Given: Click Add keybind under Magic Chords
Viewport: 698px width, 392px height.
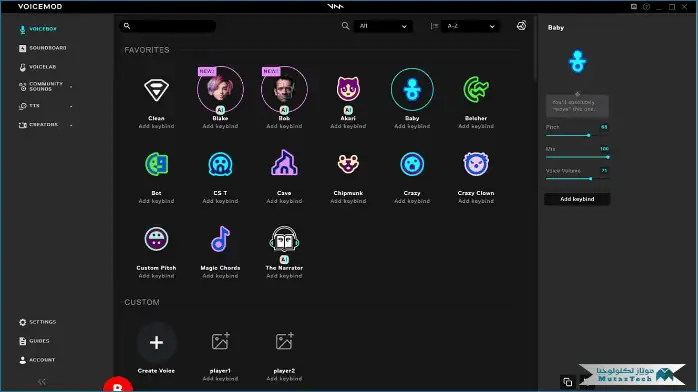Looking at the screenshot, I should tap(220, 276).
